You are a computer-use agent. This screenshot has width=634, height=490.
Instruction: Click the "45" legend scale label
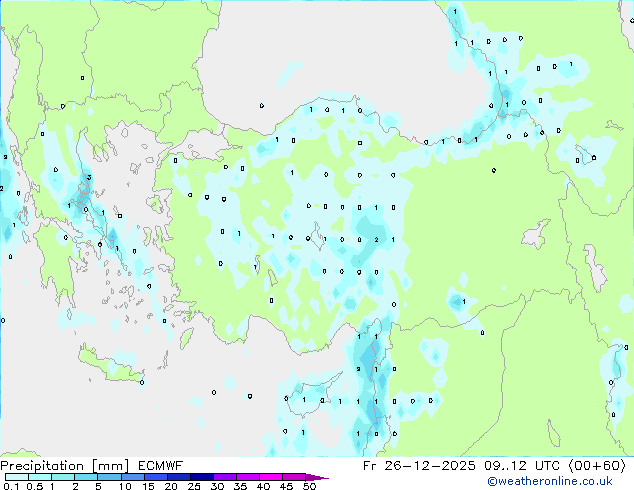click(286, 486)
